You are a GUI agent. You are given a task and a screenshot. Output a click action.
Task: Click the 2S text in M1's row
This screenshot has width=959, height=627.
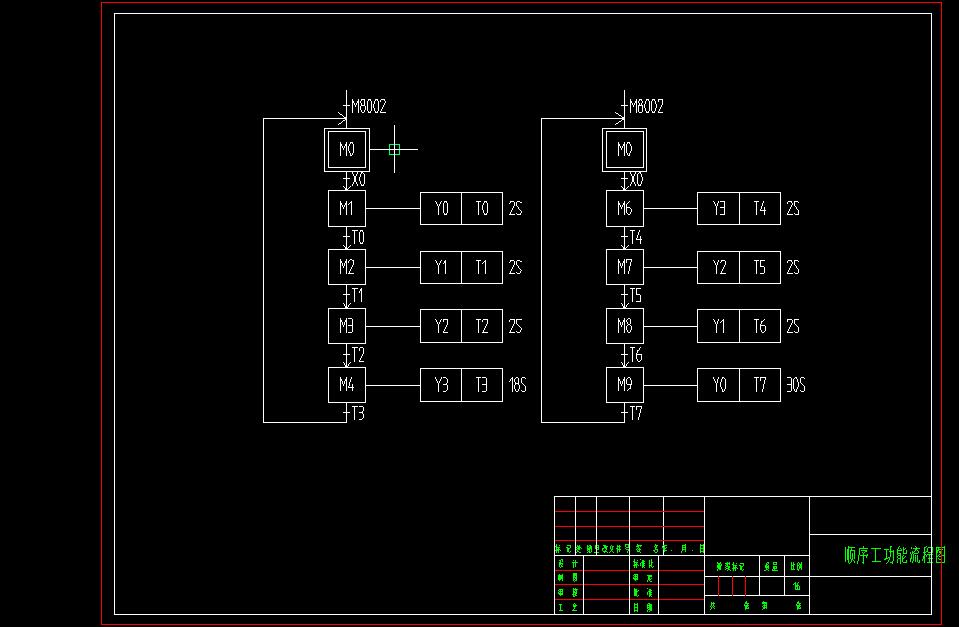[x=516, y=209]
